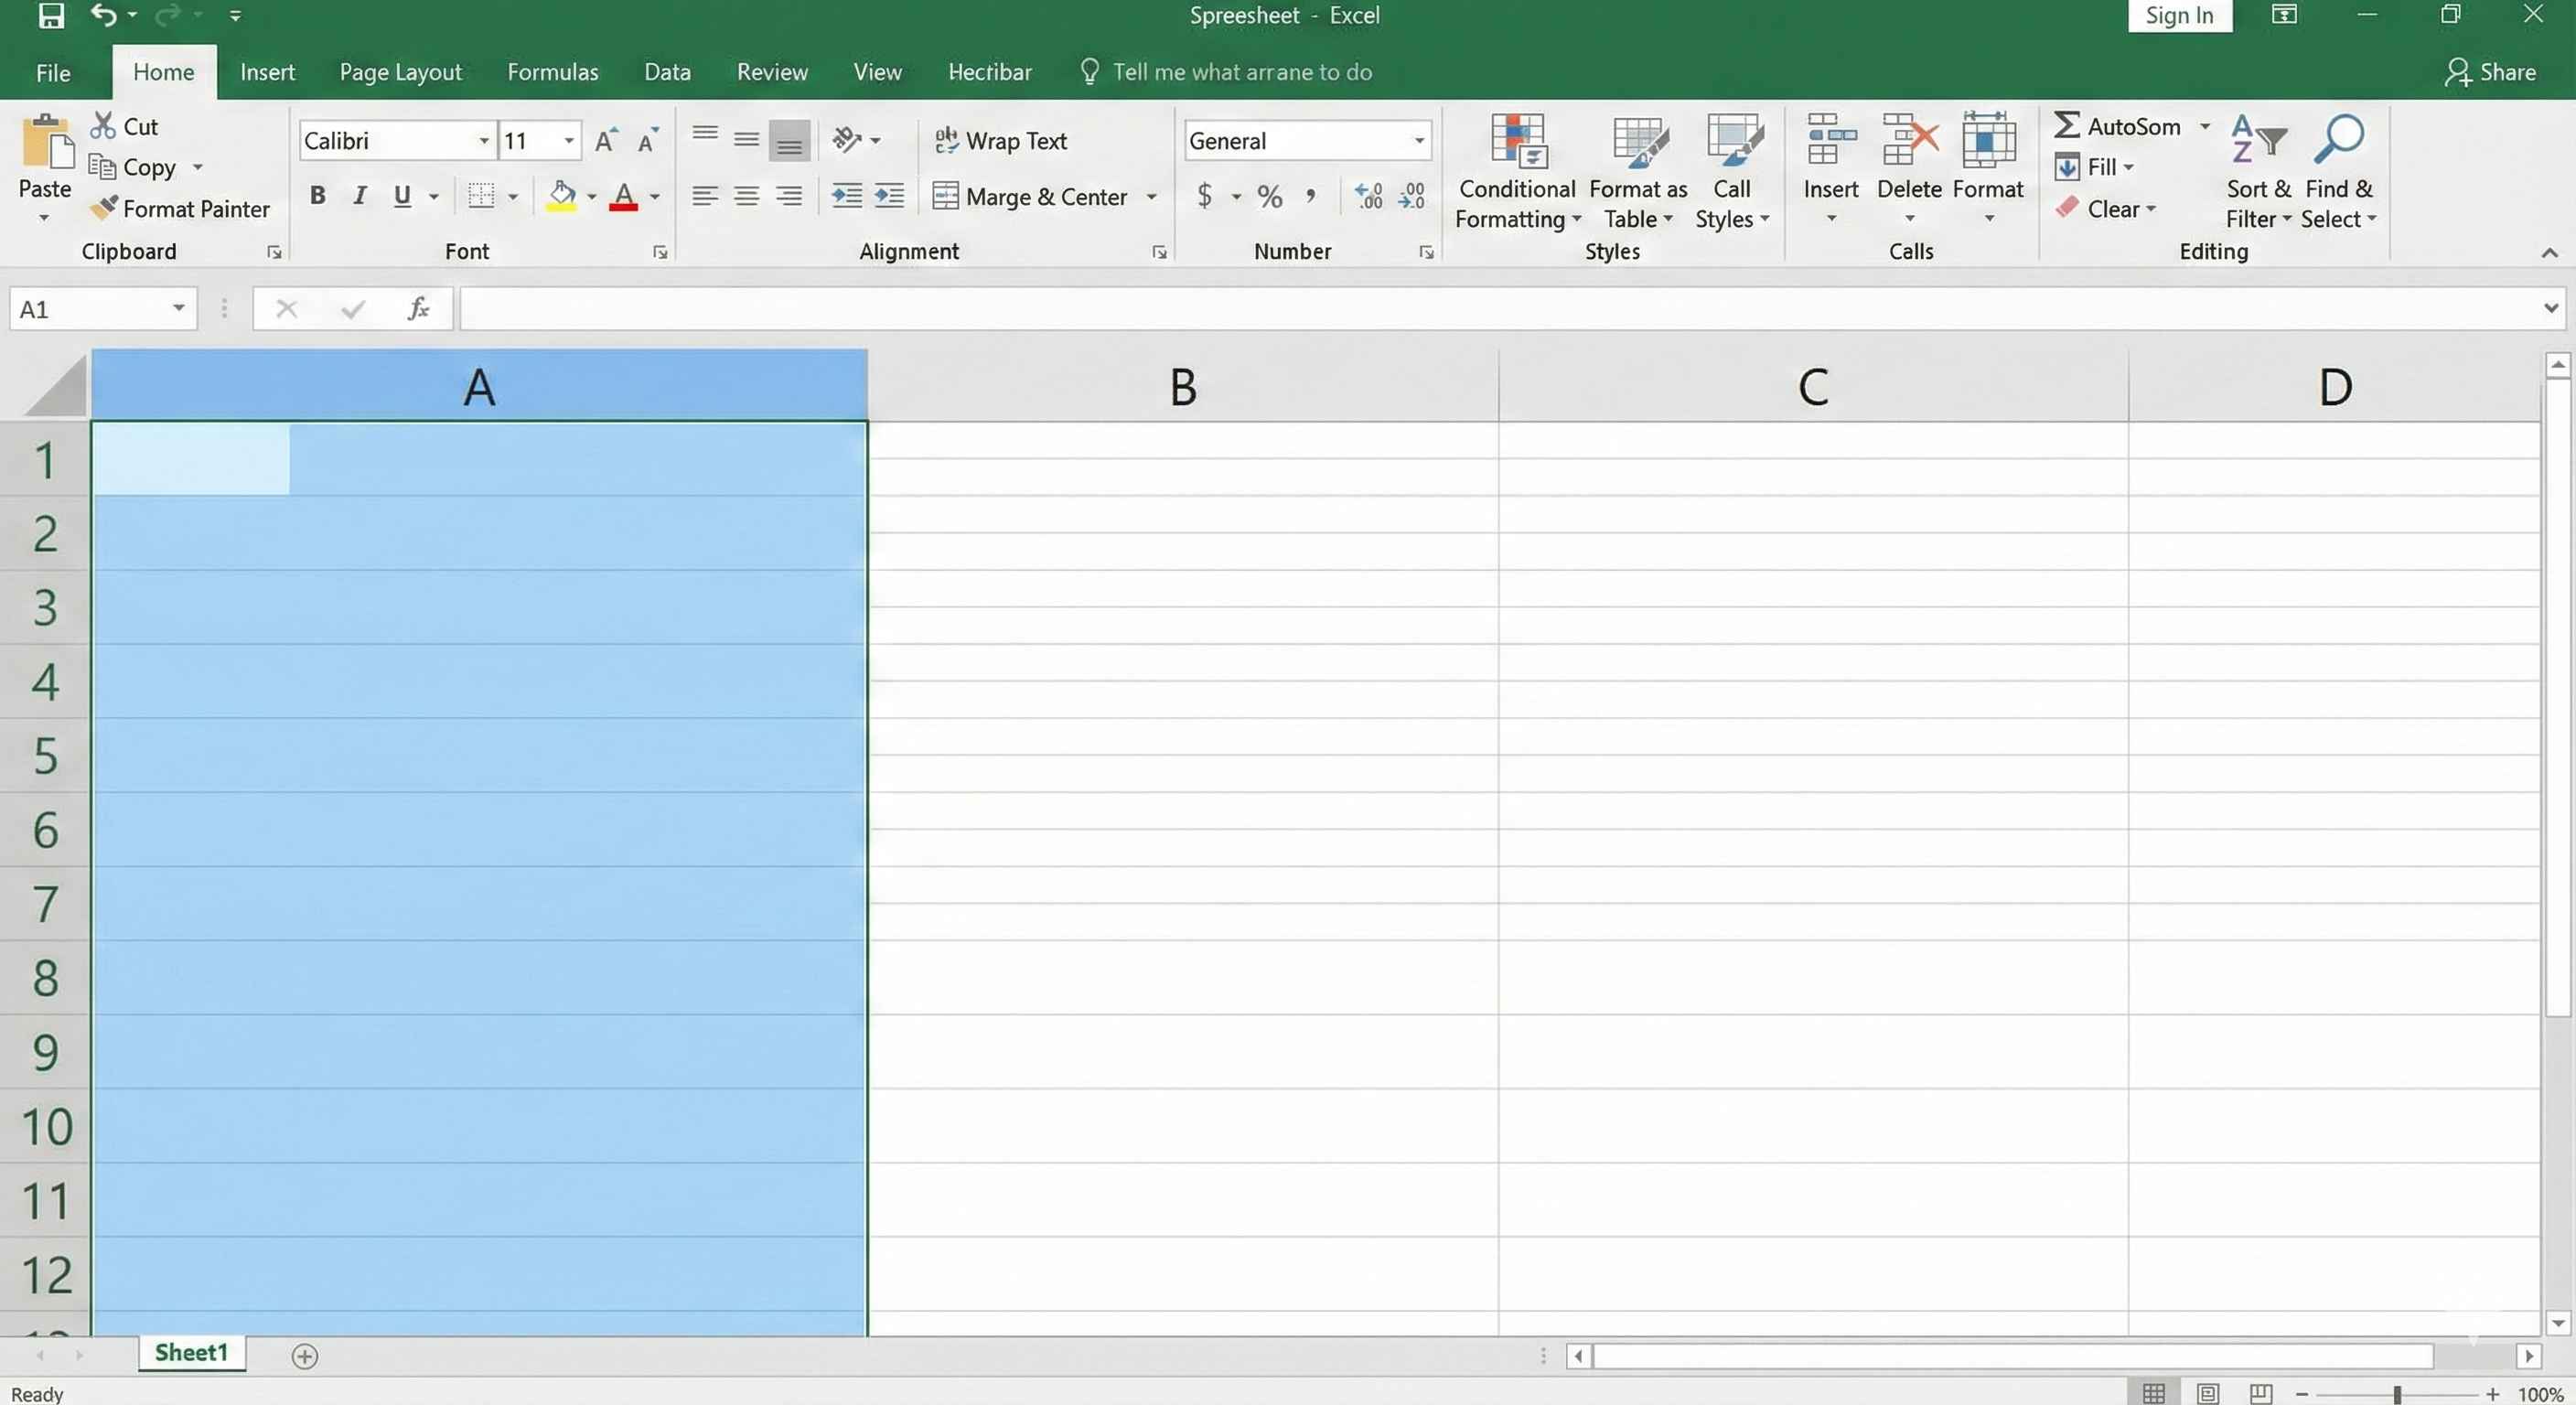Open the font name dropdown
The width and height of the screenshot is (2576, 1405).
pyautogui.click(x=484, y=140)
